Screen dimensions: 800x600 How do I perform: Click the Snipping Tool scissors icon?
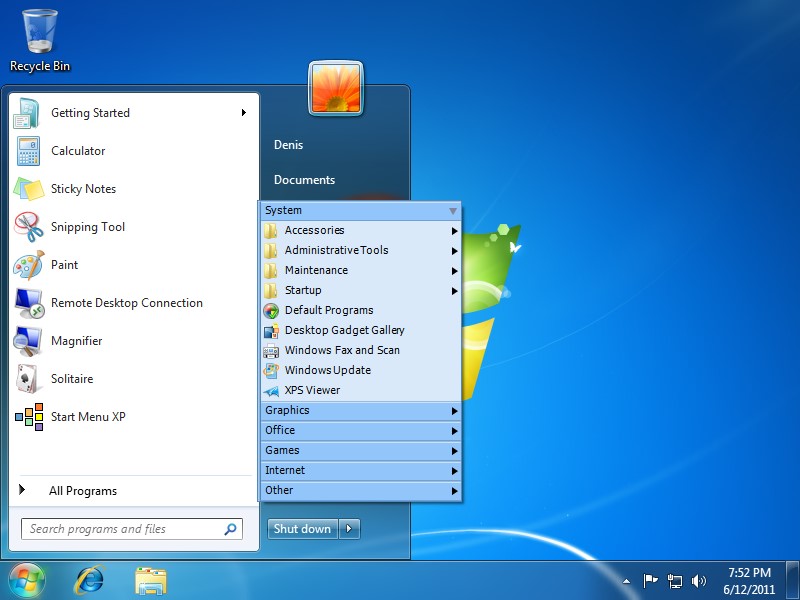click(x=29, y=227)
